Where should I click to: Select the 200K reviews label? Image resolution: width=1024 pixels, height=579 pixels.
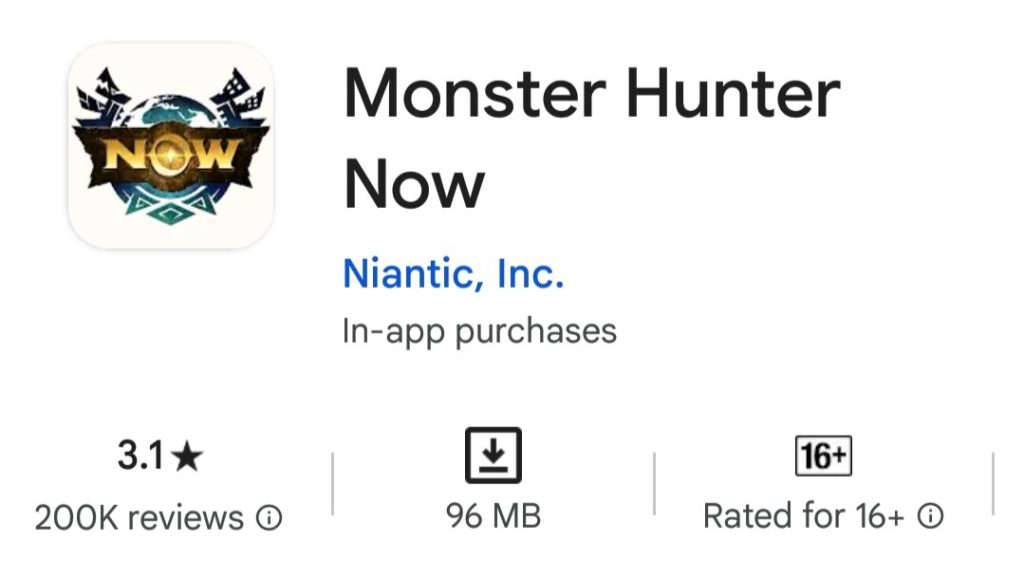point(139,518)
